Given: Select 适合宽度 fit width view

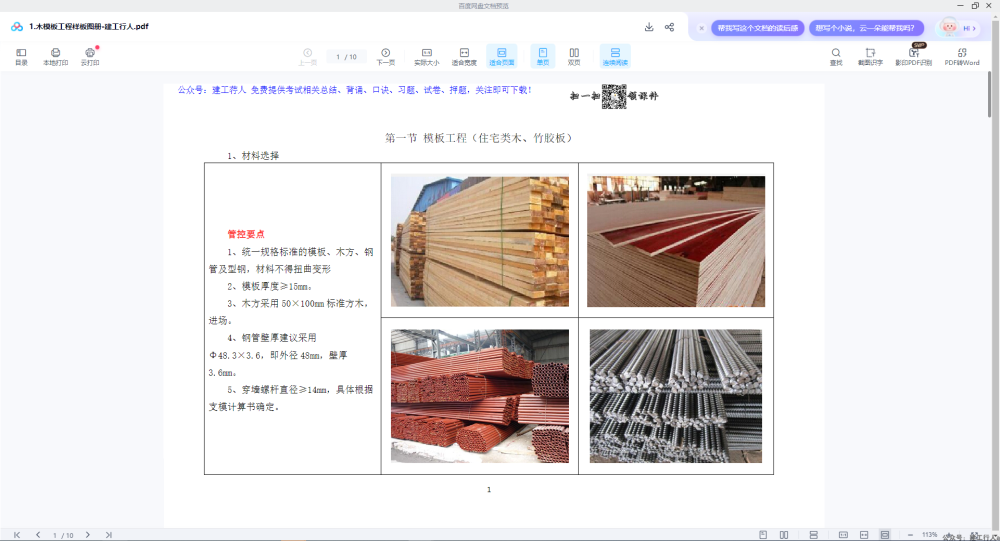Looking at the screenshot, I should click(464, 56).
